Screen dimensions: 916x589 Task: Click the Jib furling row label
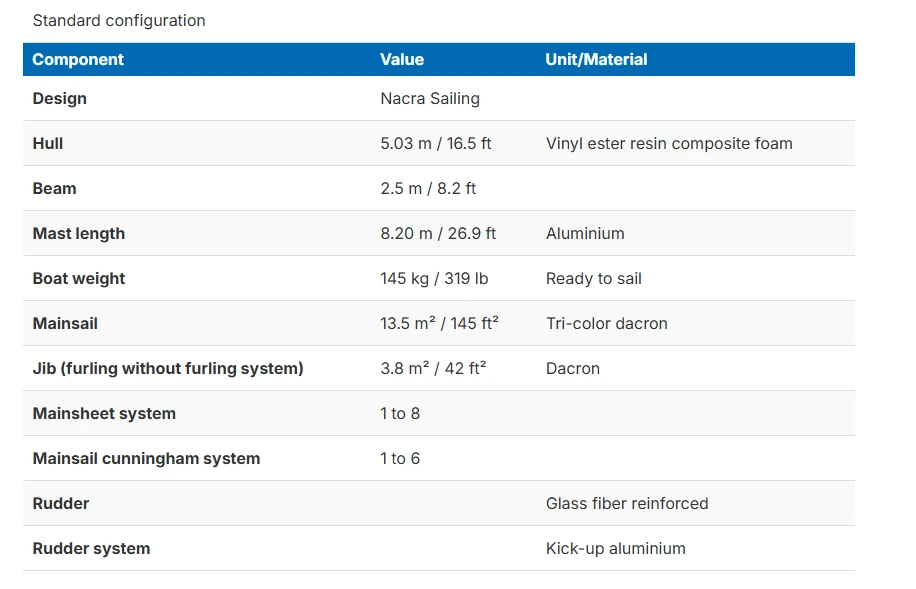(168, 369)
